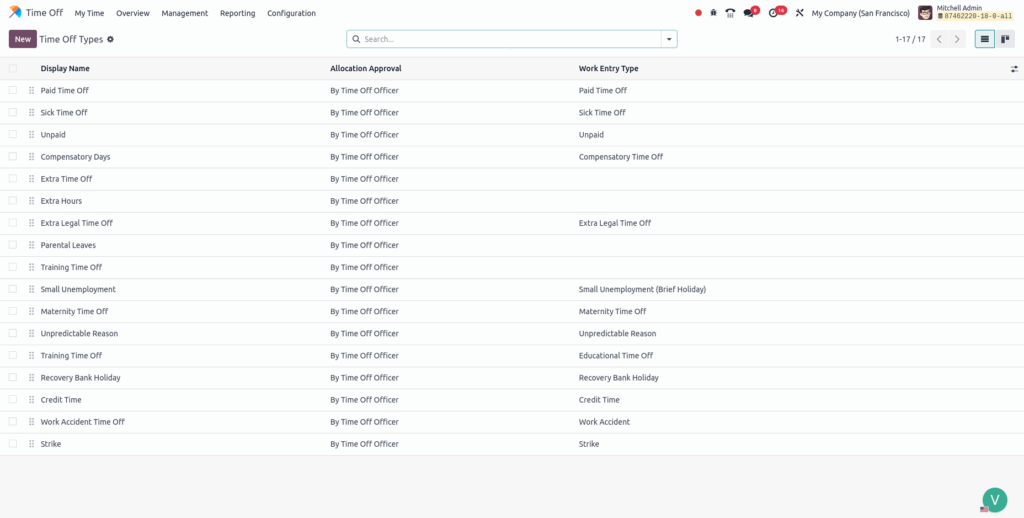Click the Time Off app logo
The height and width of the screenshot is (518, 1024).
tap(15, 13)
